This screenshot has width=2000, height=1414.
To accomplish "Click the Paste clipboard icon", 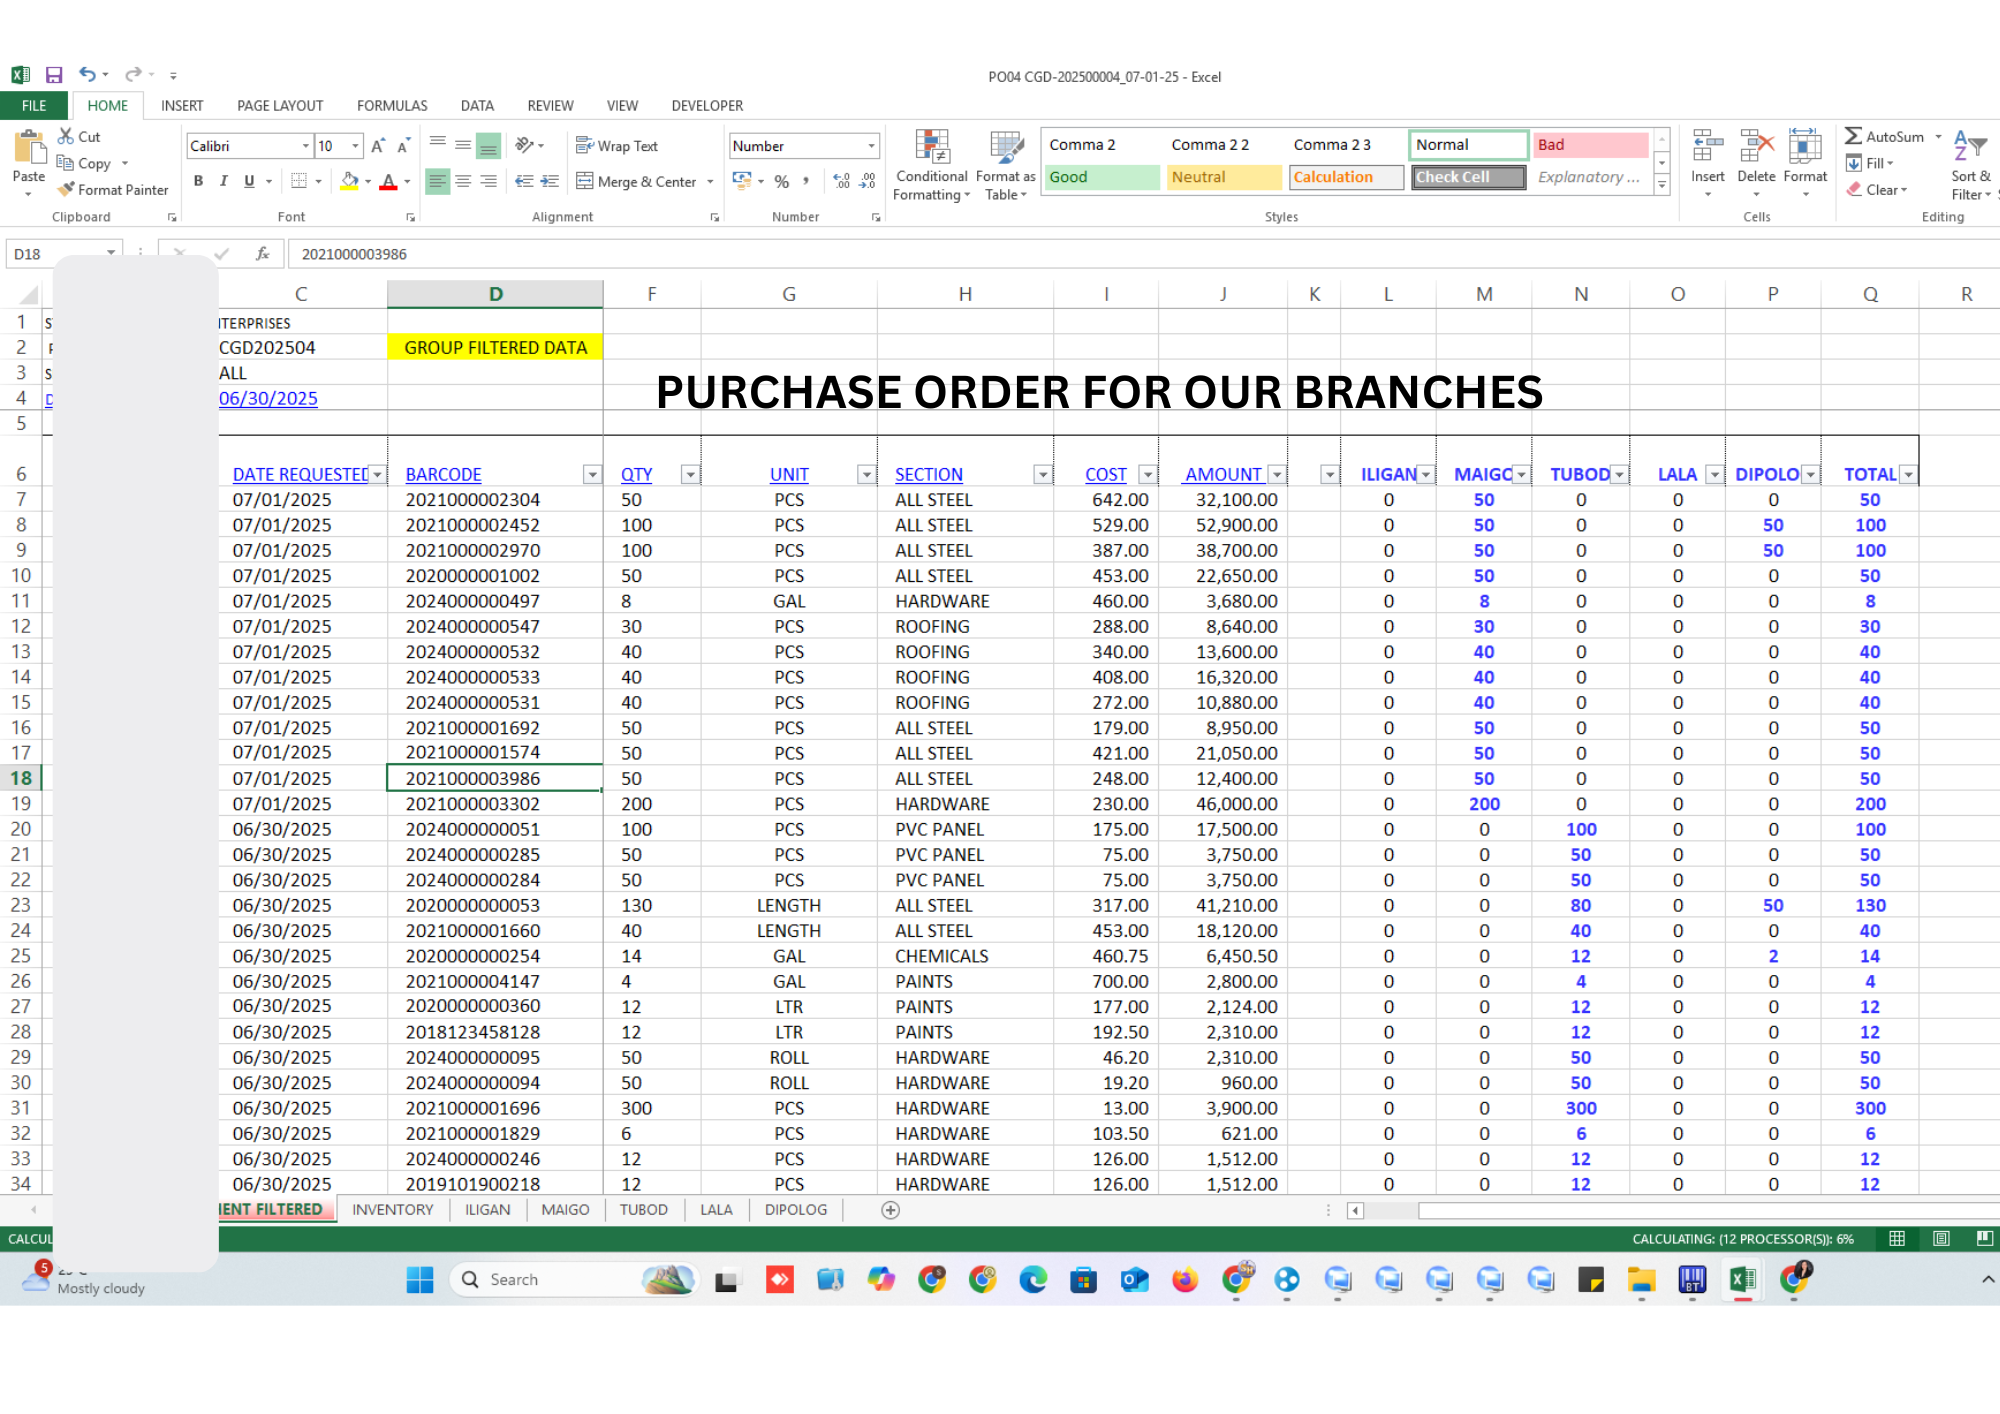I will [x=29, y=148].
